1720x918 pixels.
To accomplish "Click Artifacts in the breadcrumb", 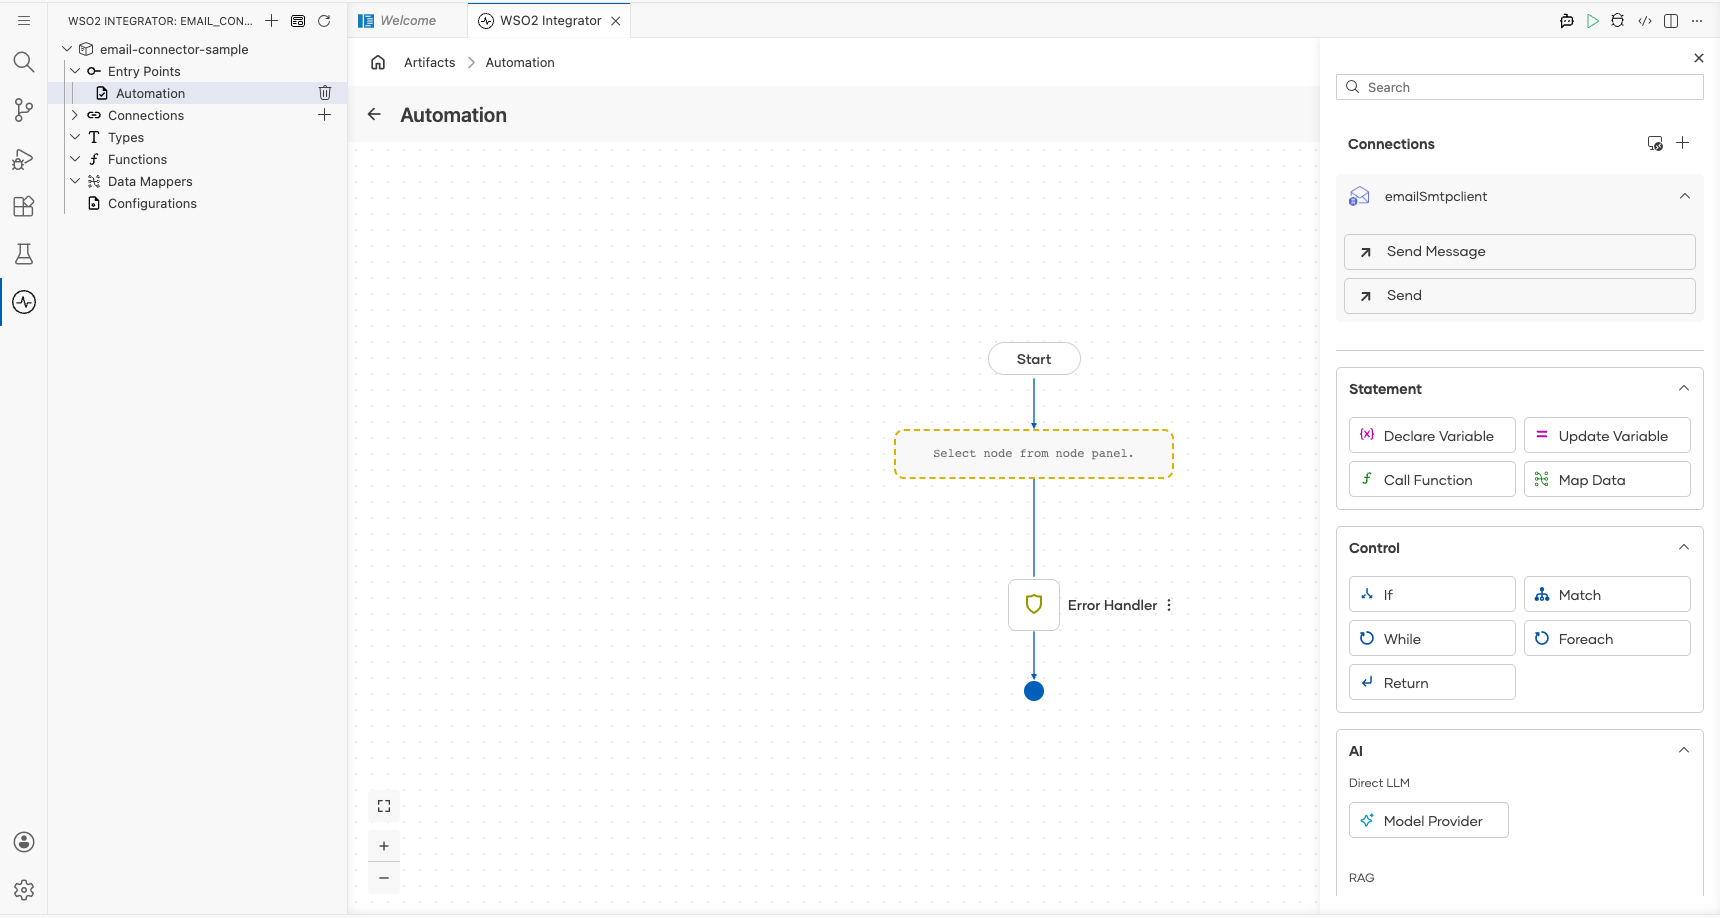I will (429, 62).
